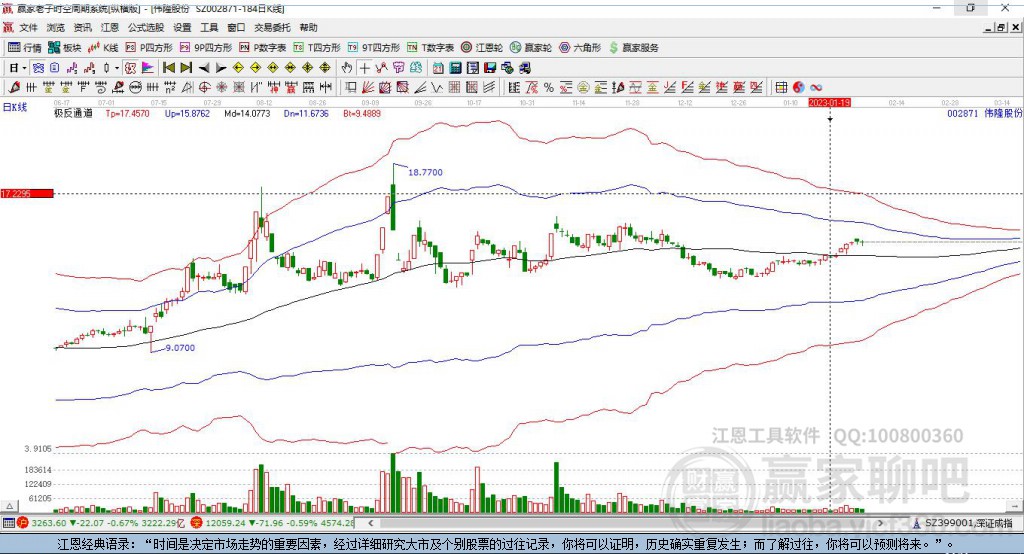Open the 板块 sector view
Viewport: 1024px width, 554px height.
(65, 48)
